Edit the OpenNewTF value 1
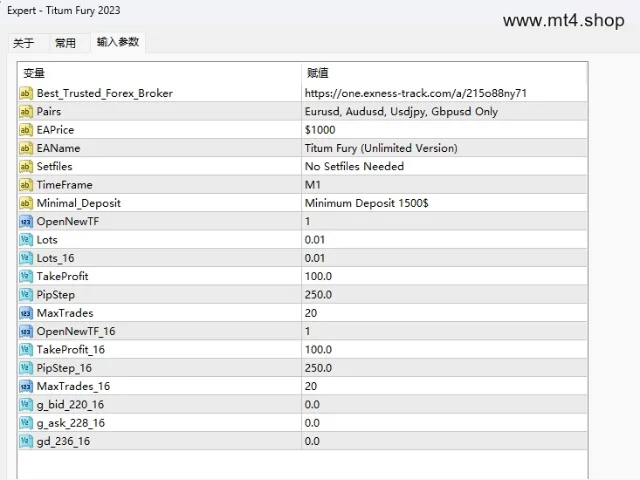 click(444, 221)
